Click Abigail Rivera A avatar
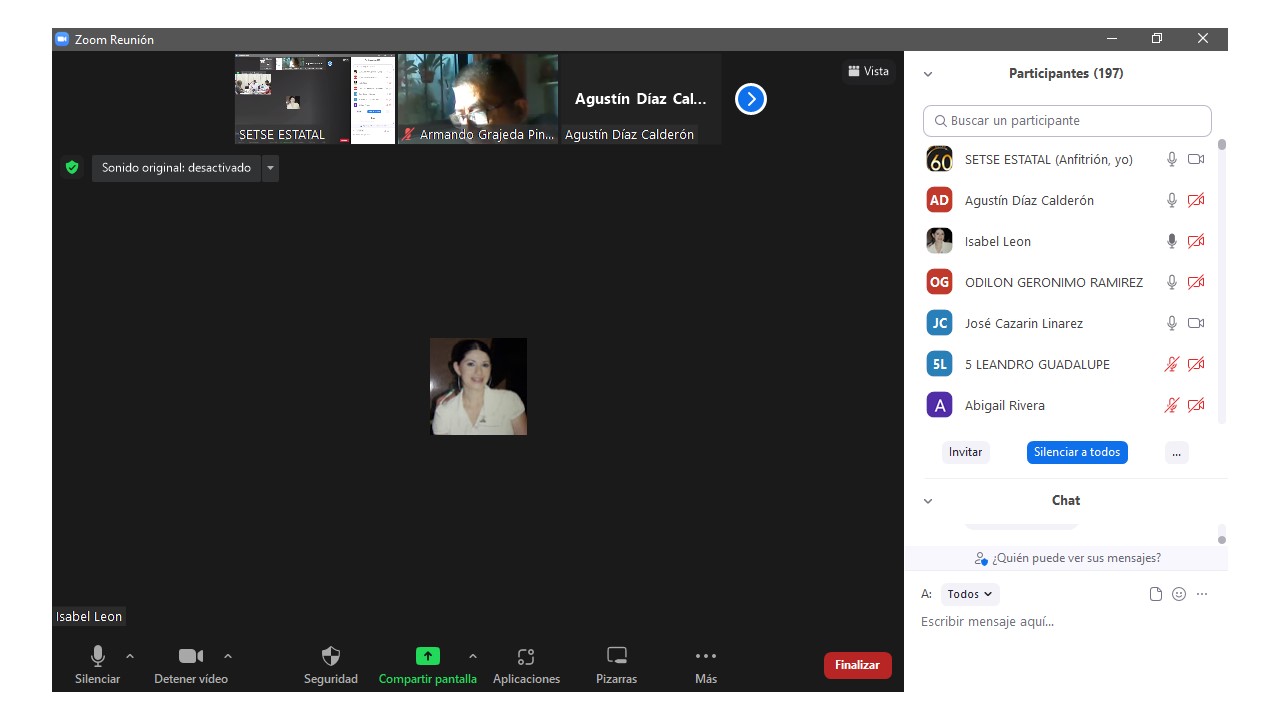 [940, 405]
